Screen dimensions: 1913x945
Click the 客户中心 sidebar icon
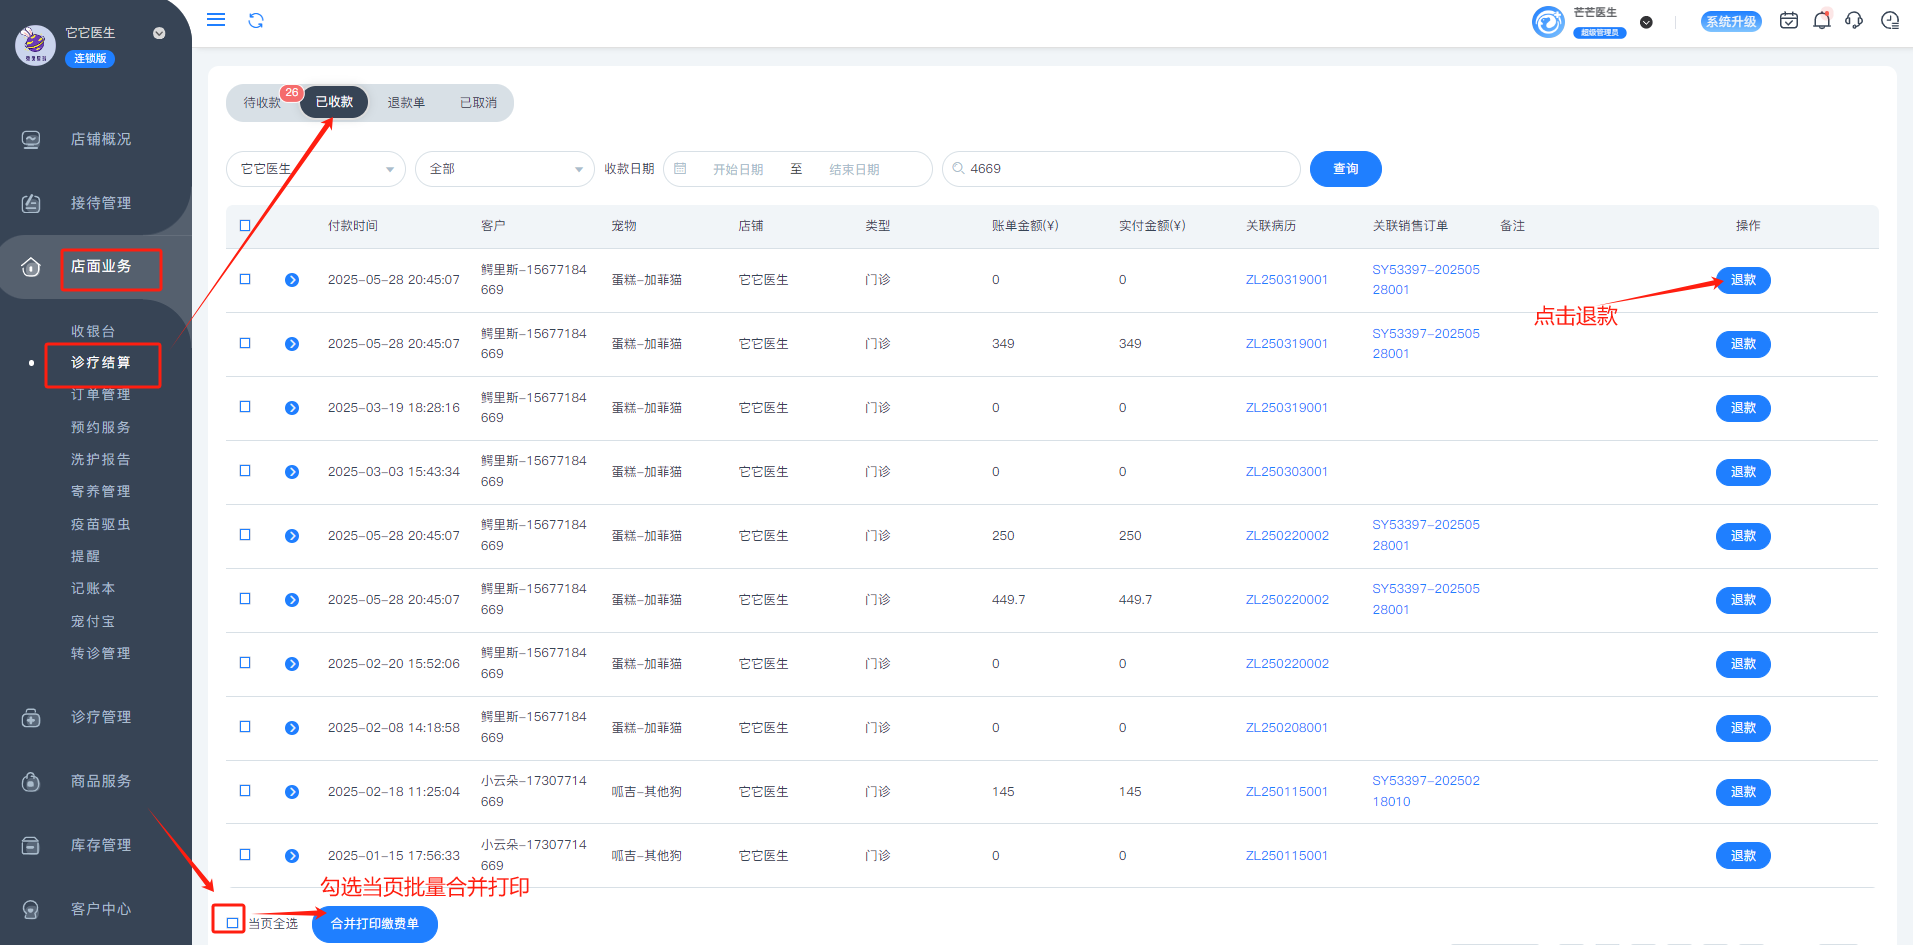[31, 910]
